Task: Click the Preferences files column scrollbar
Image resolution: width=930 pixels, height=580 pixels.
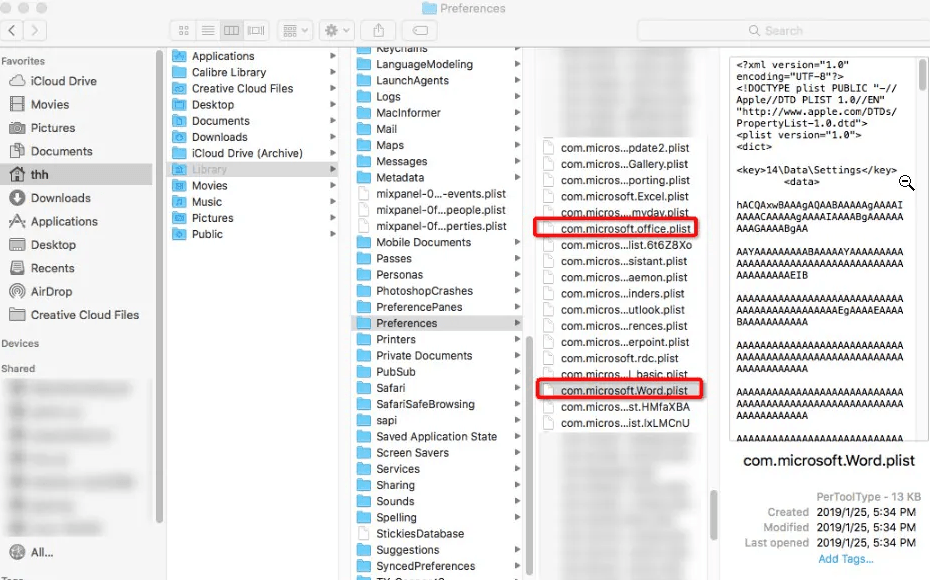Action: point(714,515)
